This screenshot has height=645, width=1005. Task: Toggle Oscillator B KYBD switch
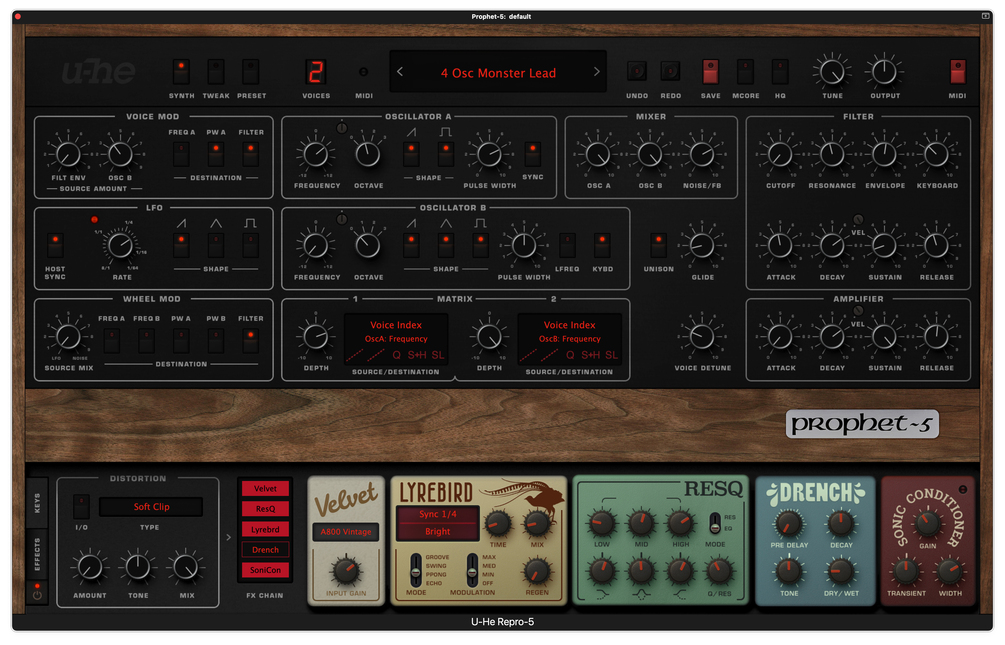602,246
